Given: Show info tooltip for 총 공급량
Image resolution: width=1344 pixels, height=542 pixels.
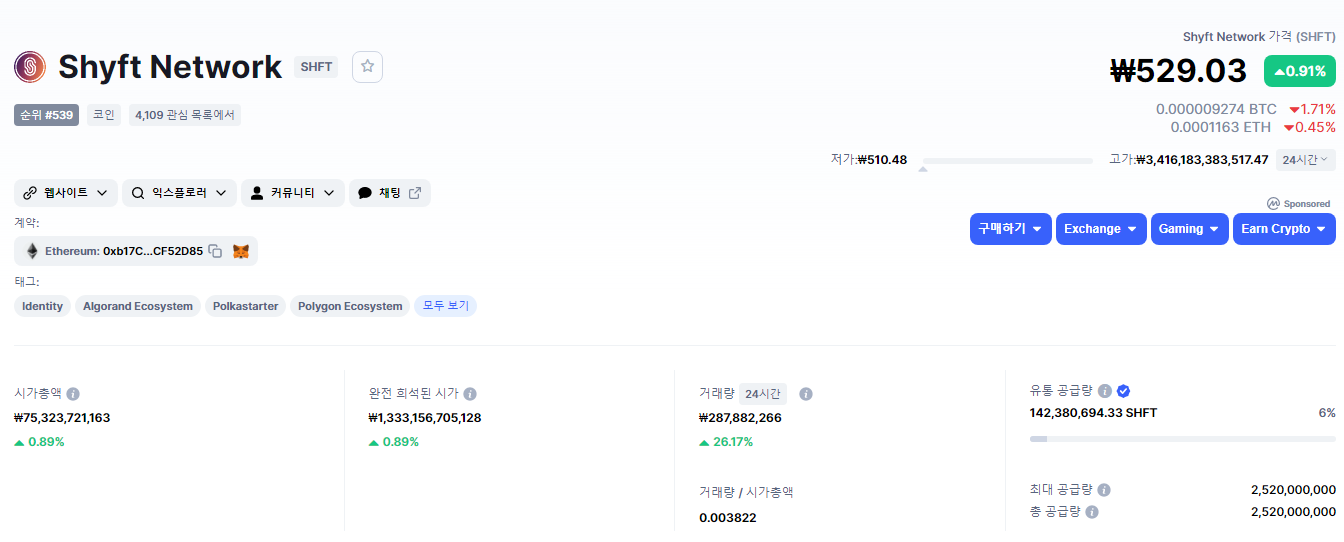Looking at the screenshot, I should 1092,512.
